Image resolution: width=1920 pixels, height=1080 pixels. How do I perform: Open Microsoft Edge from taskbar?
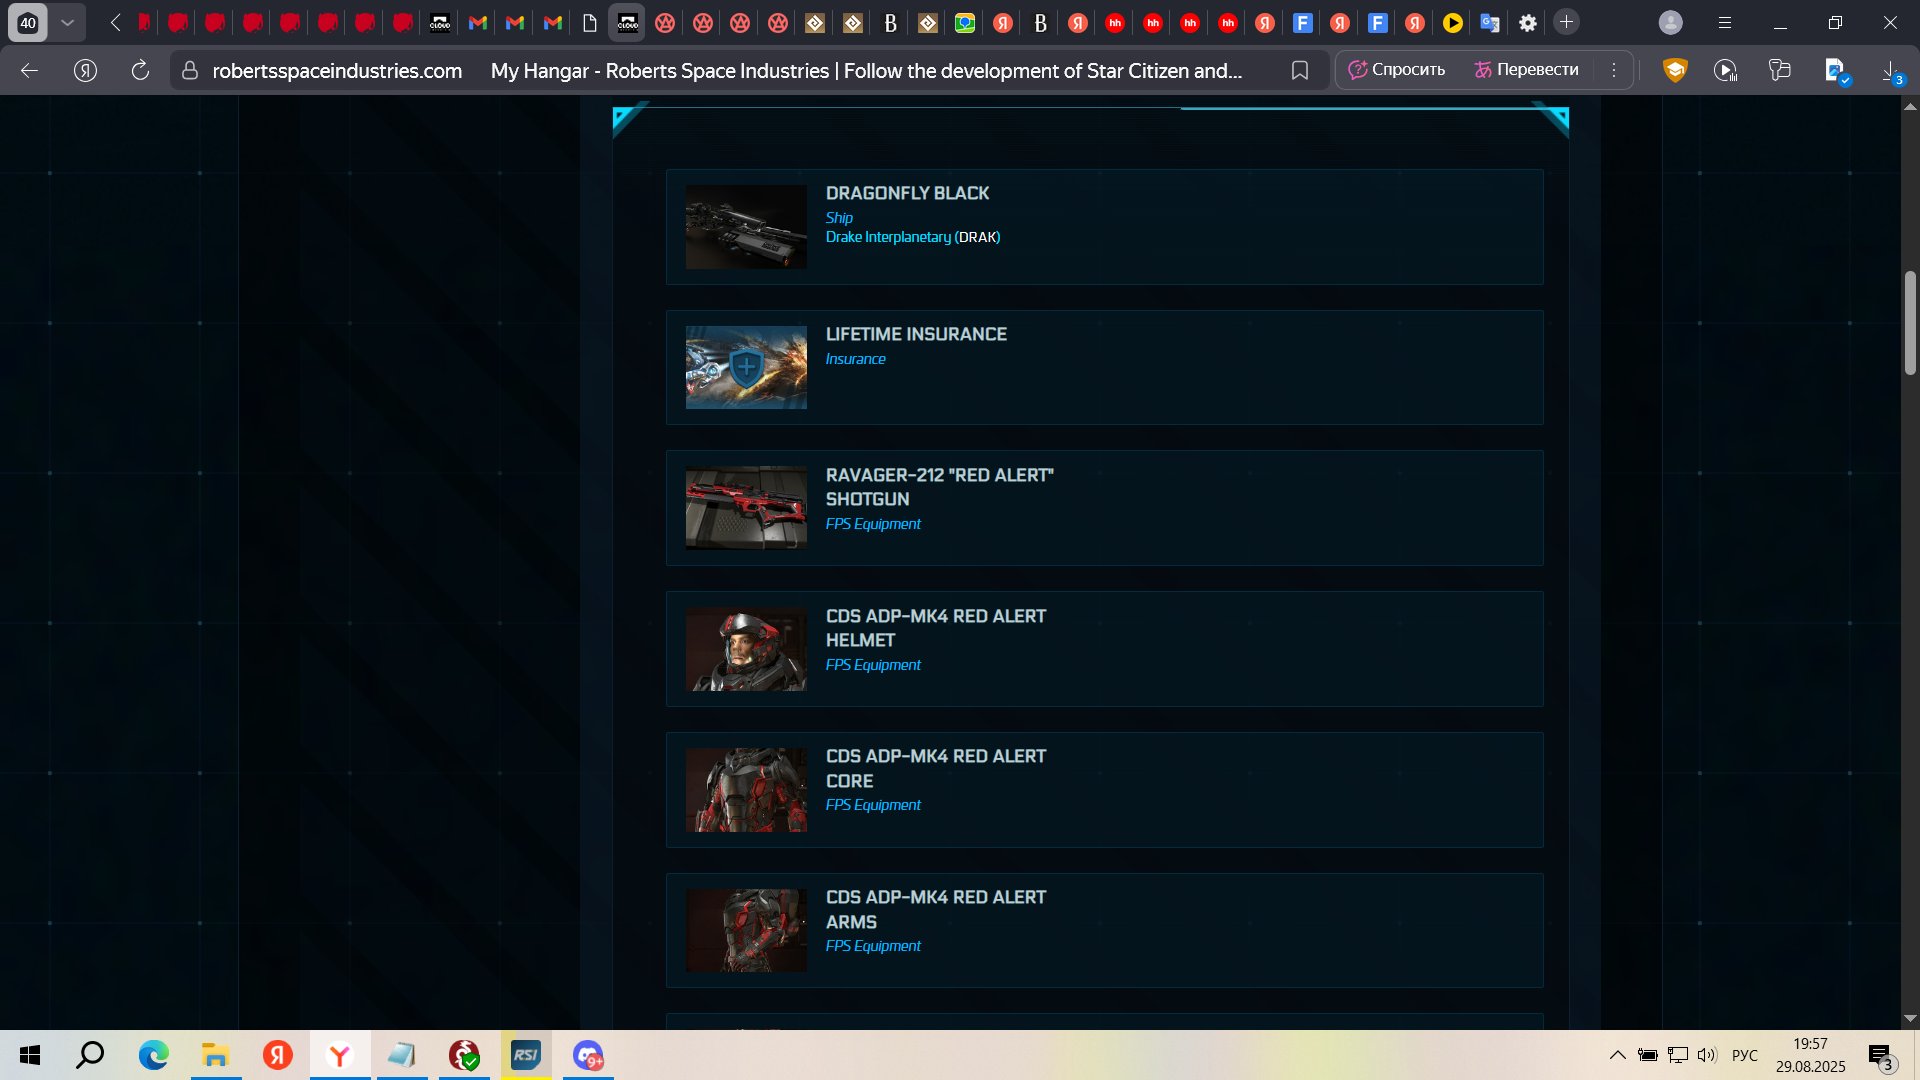[153, 1055]
